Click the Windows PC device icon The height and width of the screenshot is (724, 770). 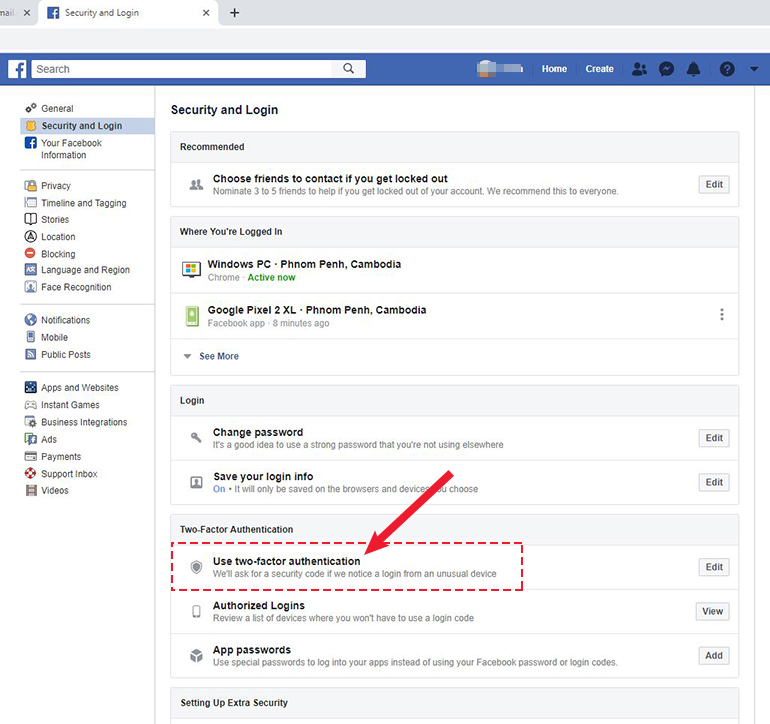pyautogui.click(x=192, y=270)
